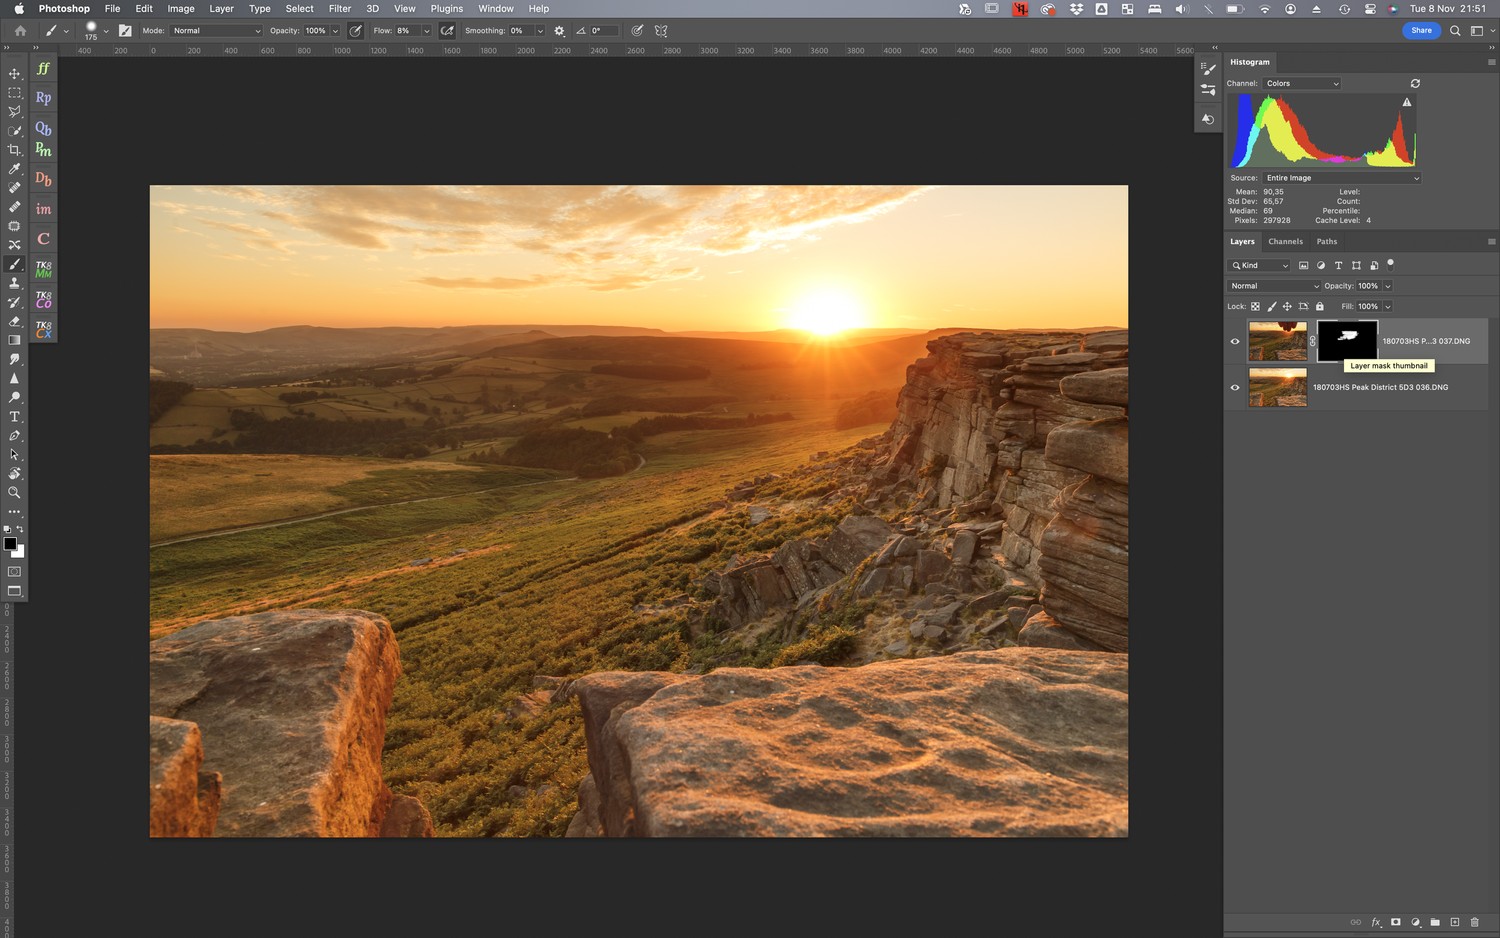
Task: Expand the histogram Channel dropdown
Action: click(x=1301, y=84)
